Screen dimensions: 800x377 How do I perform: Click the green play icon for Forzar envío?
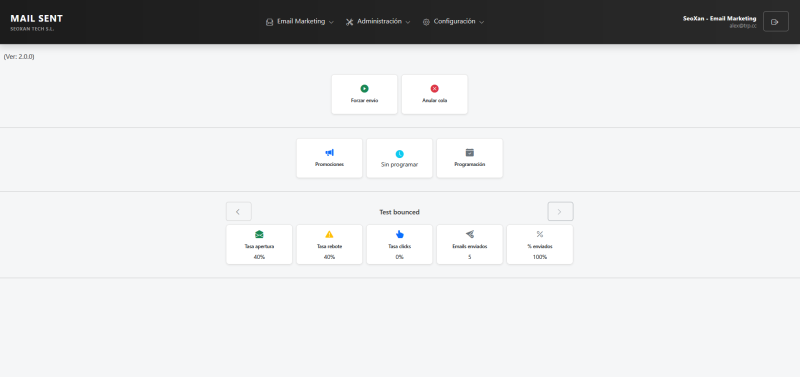click(364, 89)
